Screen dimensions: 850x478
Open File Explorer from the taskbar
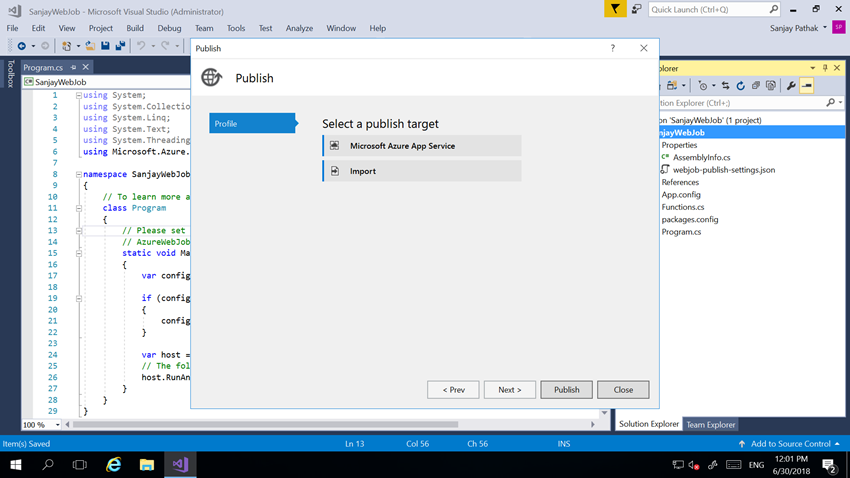point(146,464)
